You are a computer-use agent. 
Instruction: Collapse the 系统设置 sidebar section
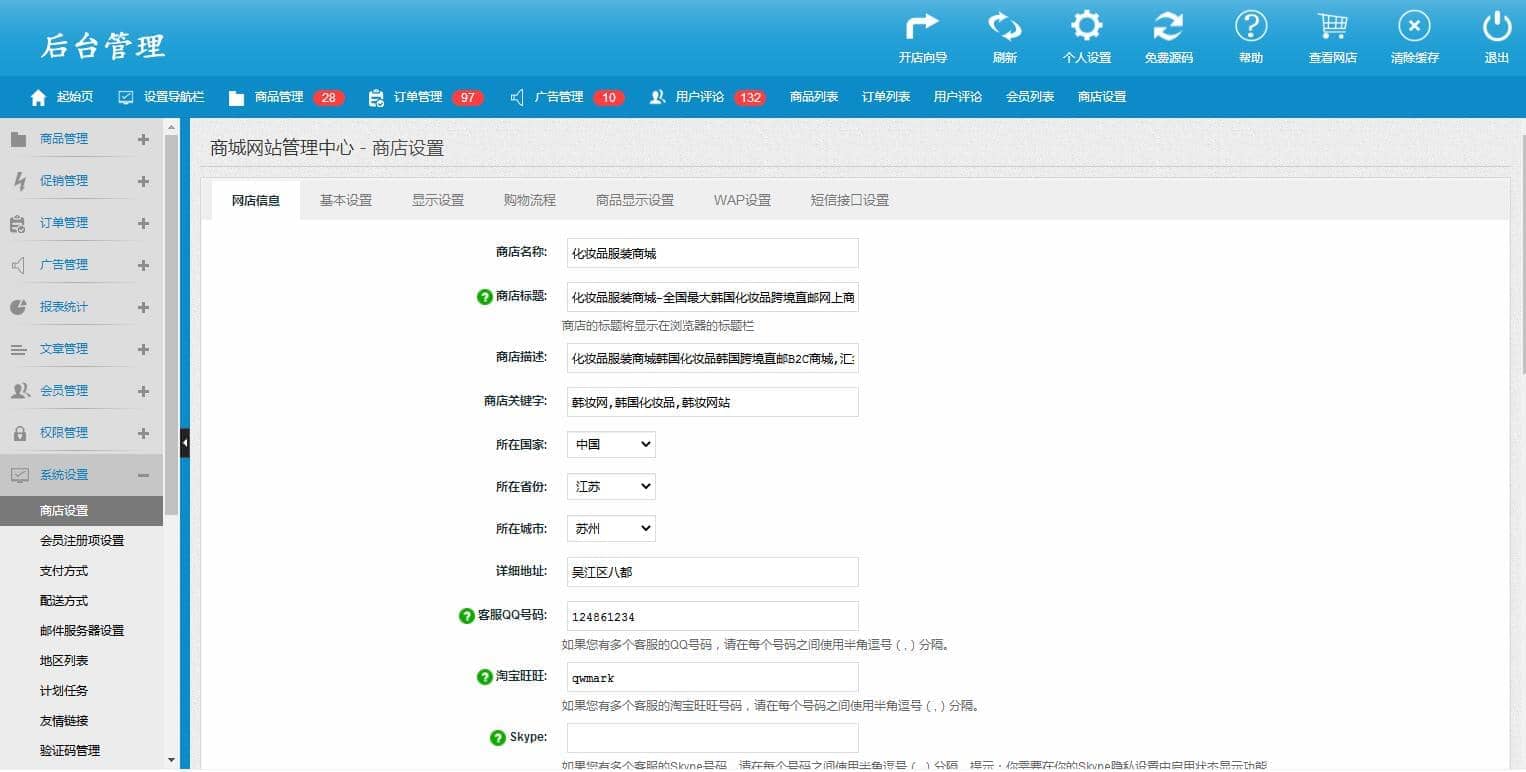click(143, 475)
